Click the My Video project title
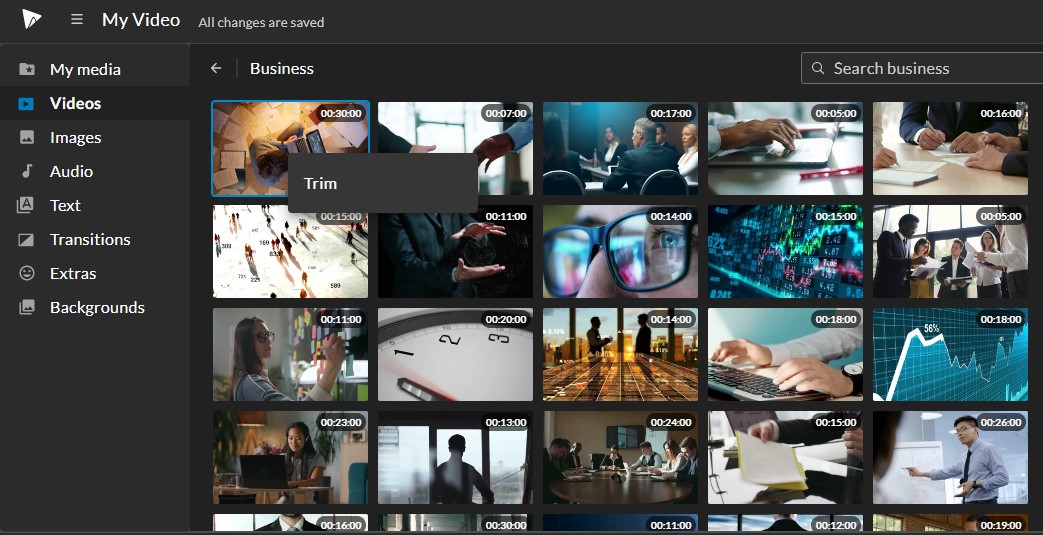The height and width of the screenshot is (535, 1043). tap(141, 20)
